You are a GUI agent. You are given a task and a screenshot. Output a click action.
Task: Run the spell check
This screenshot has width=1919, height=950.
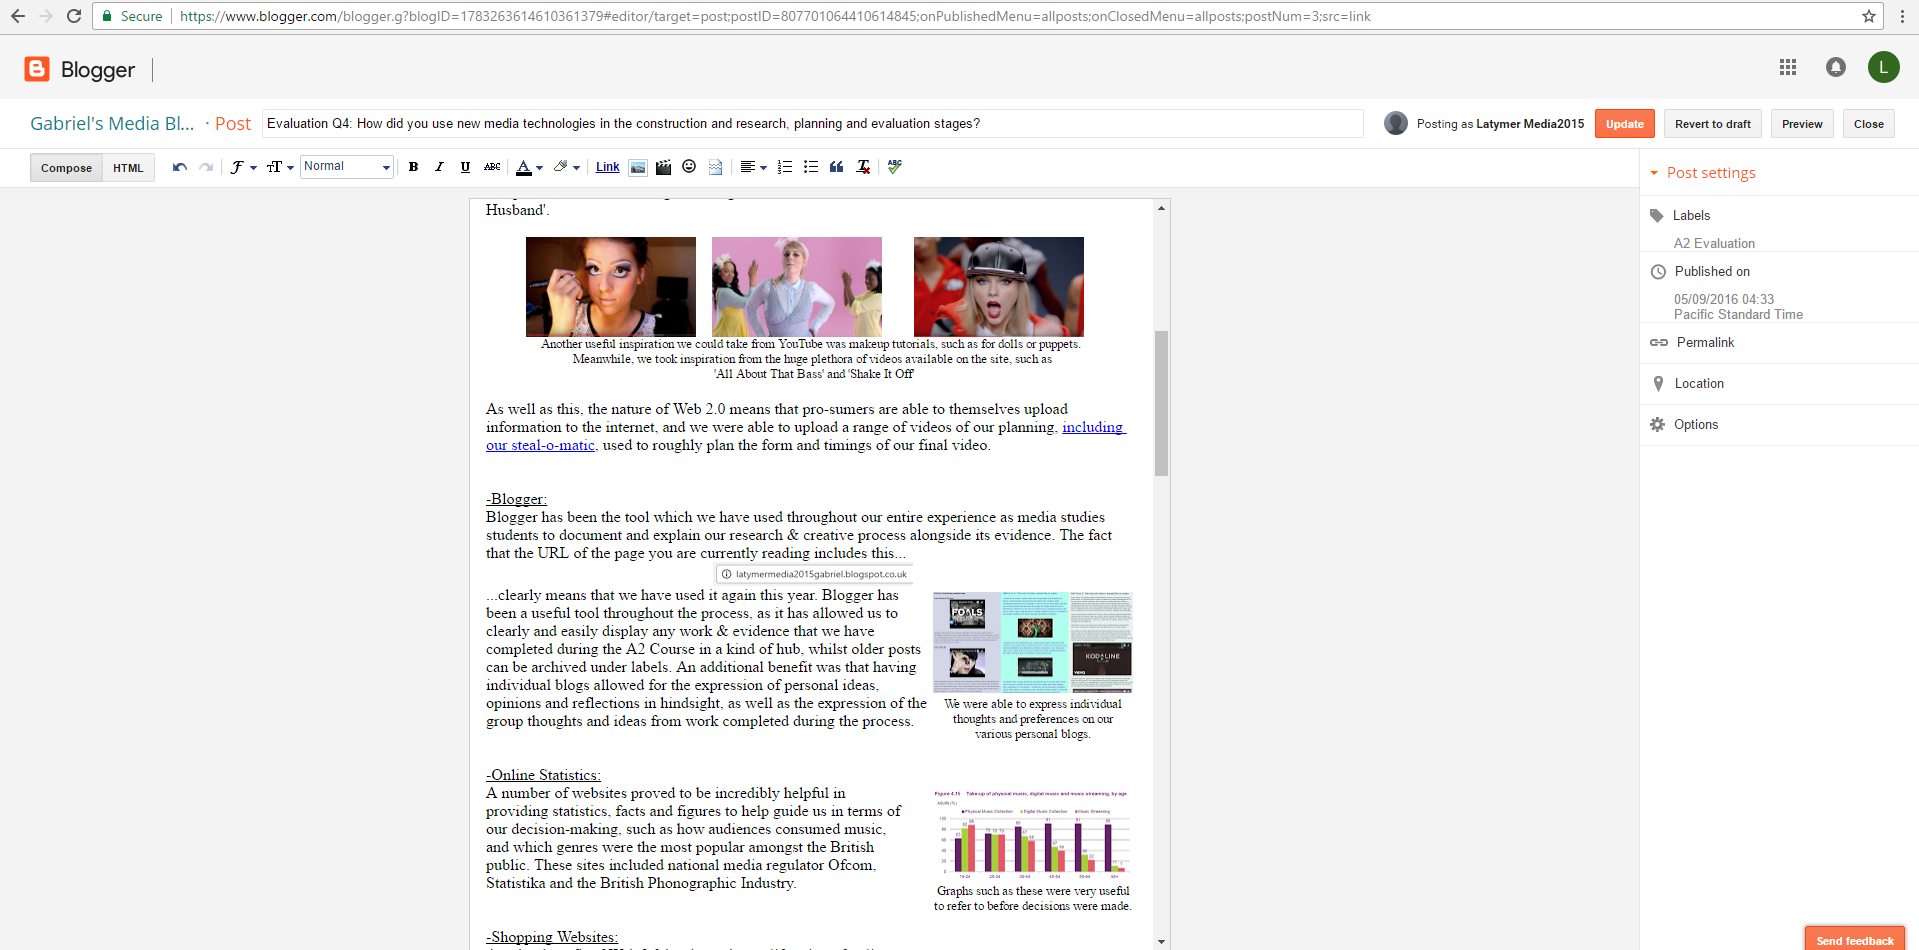tap(895, 167)
